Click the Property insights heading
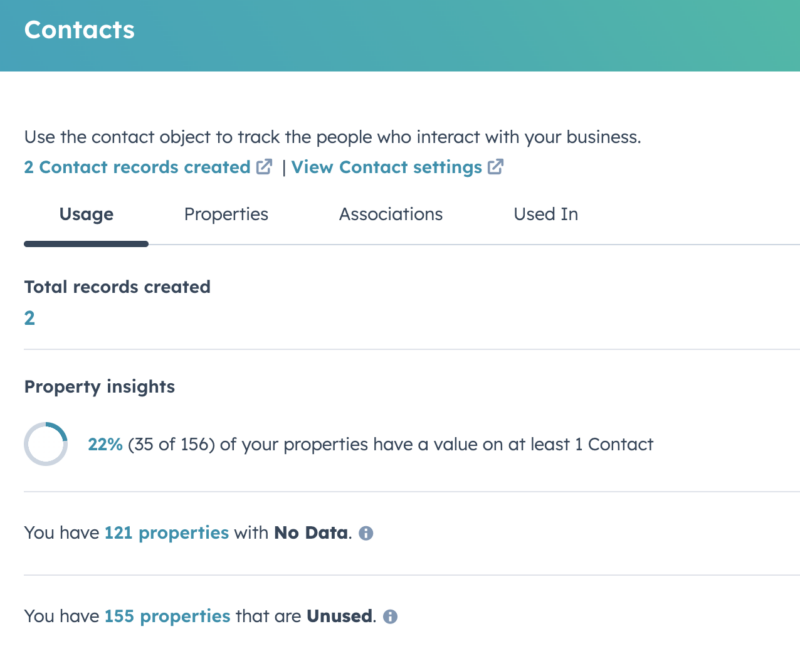The image size is (800, 656). pos(99,387)
